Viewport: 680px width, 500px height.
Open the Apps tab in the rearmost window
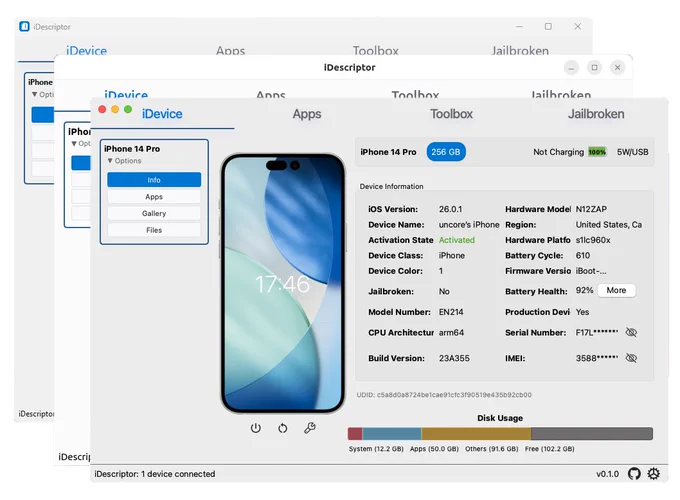coord(230,50)
